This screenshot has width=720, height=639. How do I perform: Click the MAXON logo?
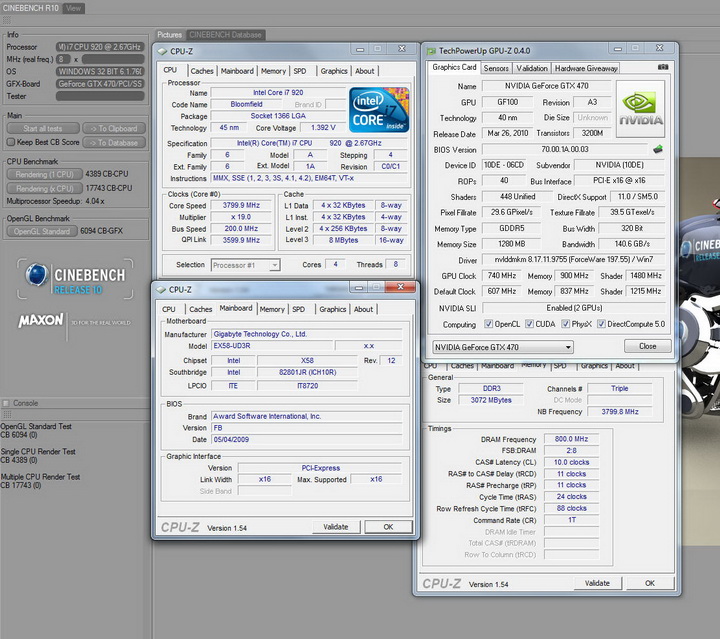coord(40,320)
